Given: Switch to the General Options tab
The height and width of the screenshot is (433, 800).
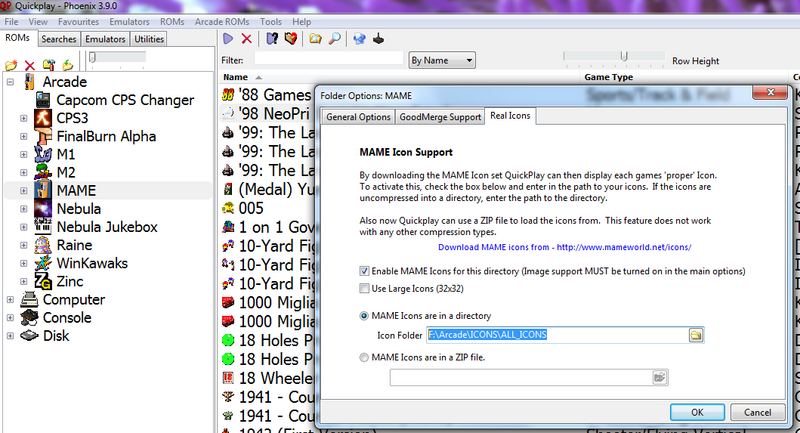Looking at the screenshot, I should pyautogui.click(x=358, y=117).
